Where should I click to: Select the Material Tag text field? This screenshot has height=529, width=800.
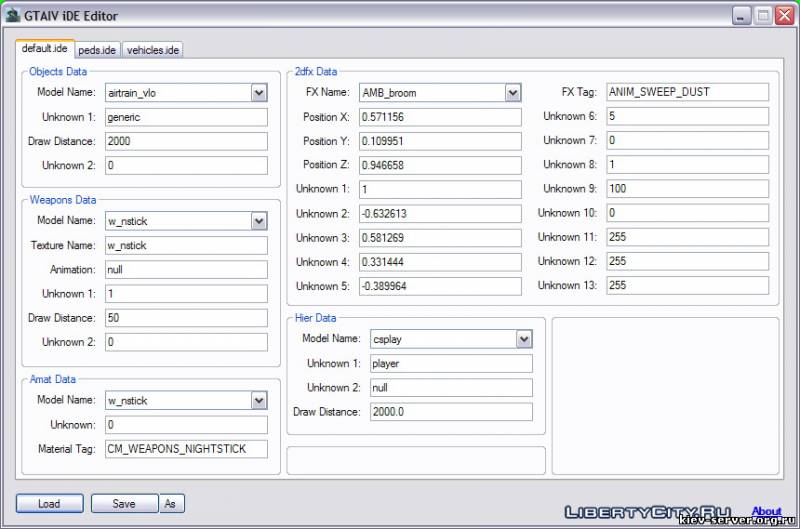tap(185, 449)
